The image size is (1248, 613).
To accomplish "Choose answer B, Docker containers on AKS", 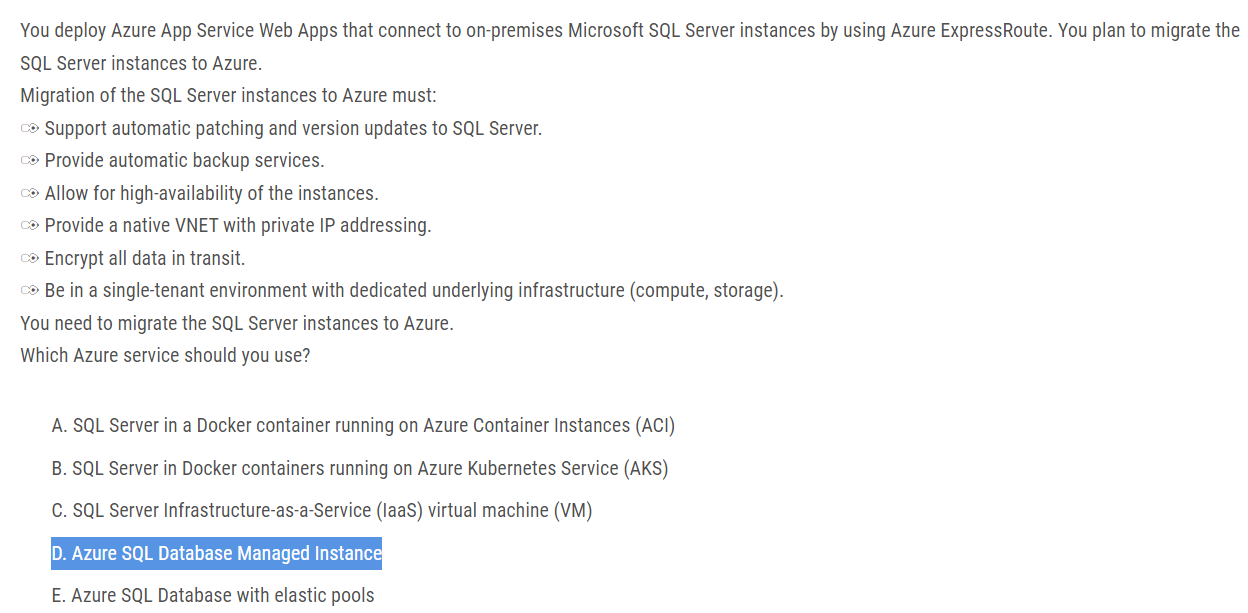I will point(360,468).
